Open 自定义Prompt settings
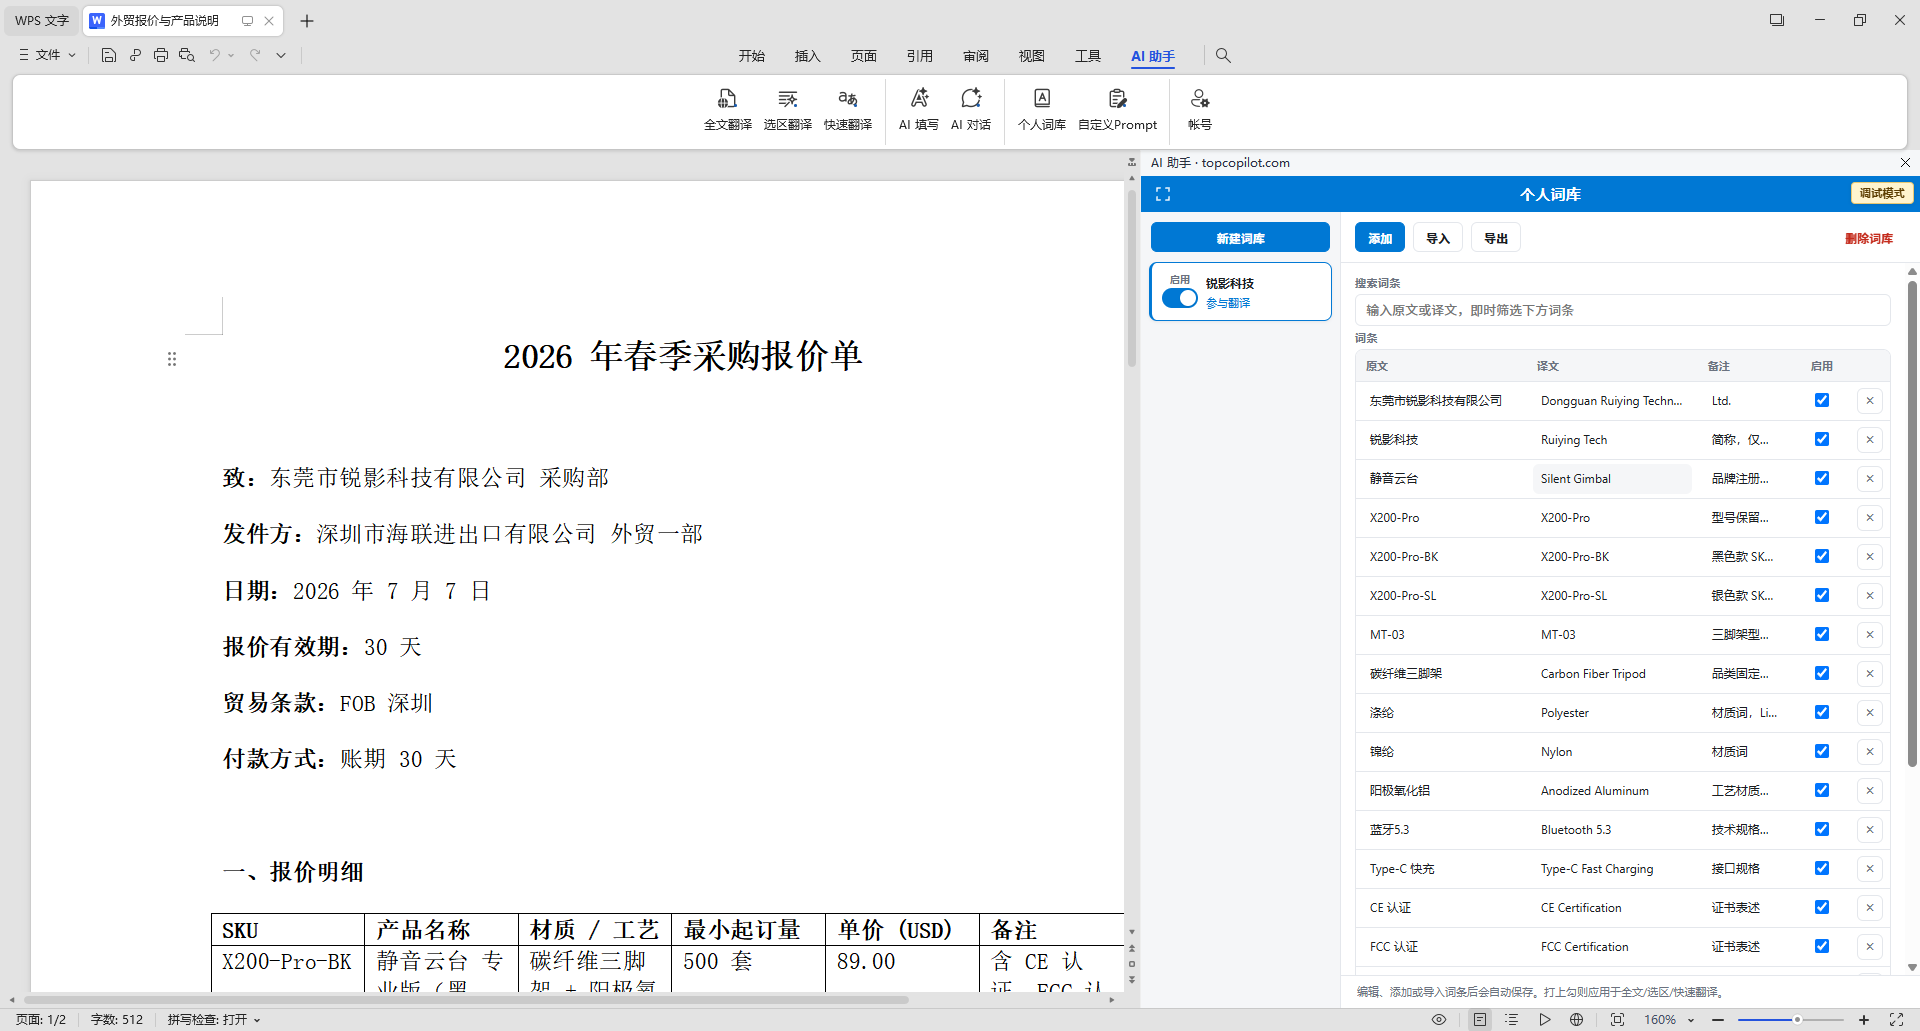This screenshot has height=1031, width=1920. coord(1118,110)
